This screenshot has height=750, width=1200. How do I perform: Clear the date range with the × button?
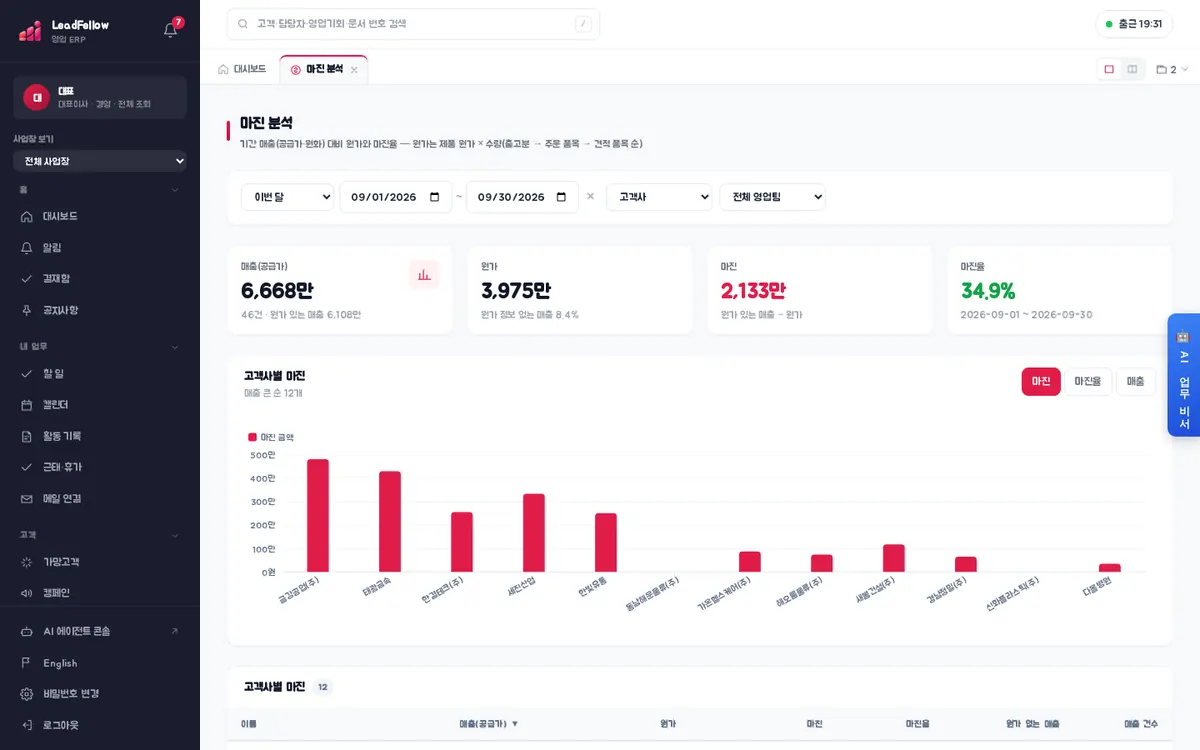(590, 197)
